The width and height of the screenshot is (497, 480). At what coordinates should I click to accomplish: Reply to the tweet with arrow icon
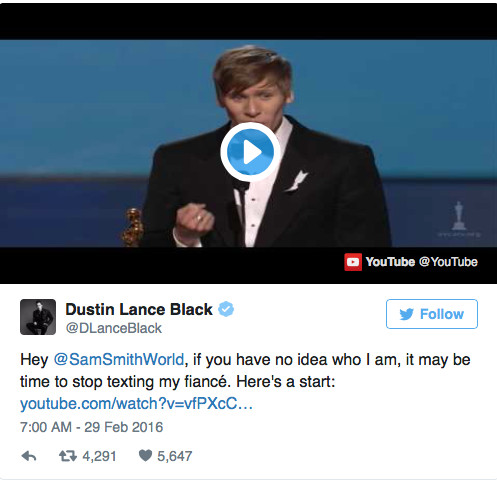(x=29, y=456)
